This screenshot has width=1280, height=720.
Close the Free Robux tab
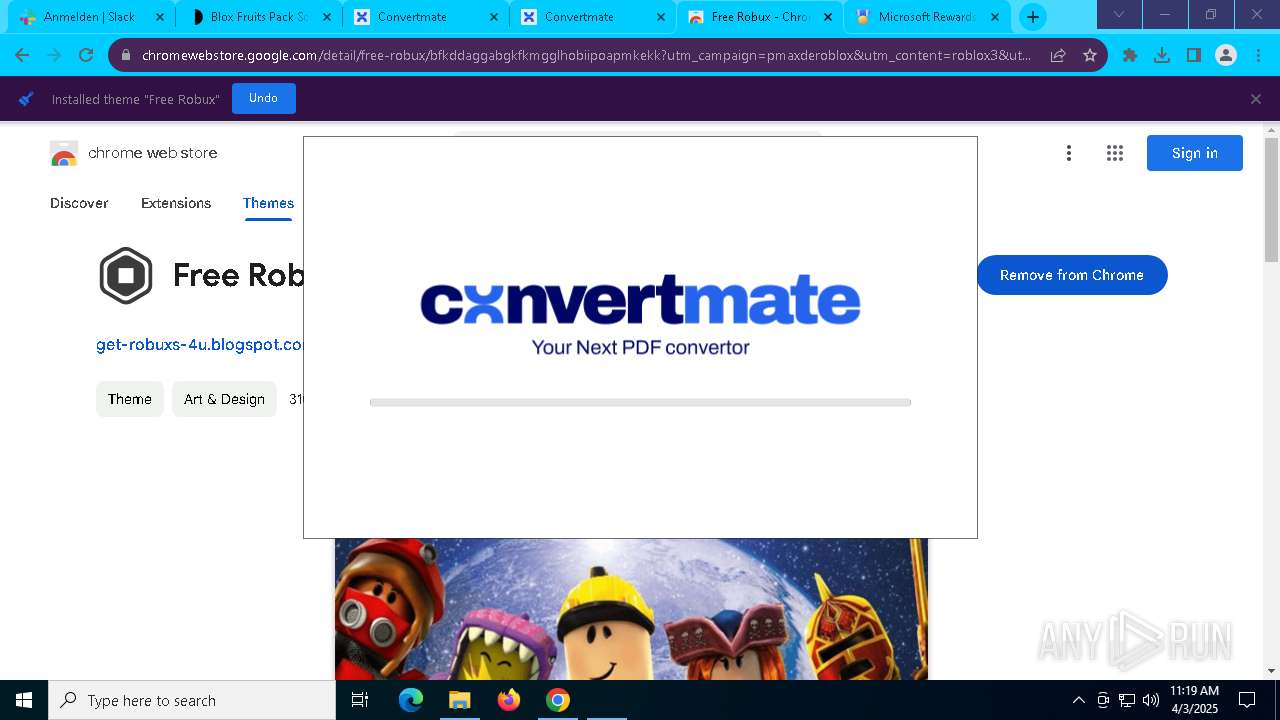point(827,17)
